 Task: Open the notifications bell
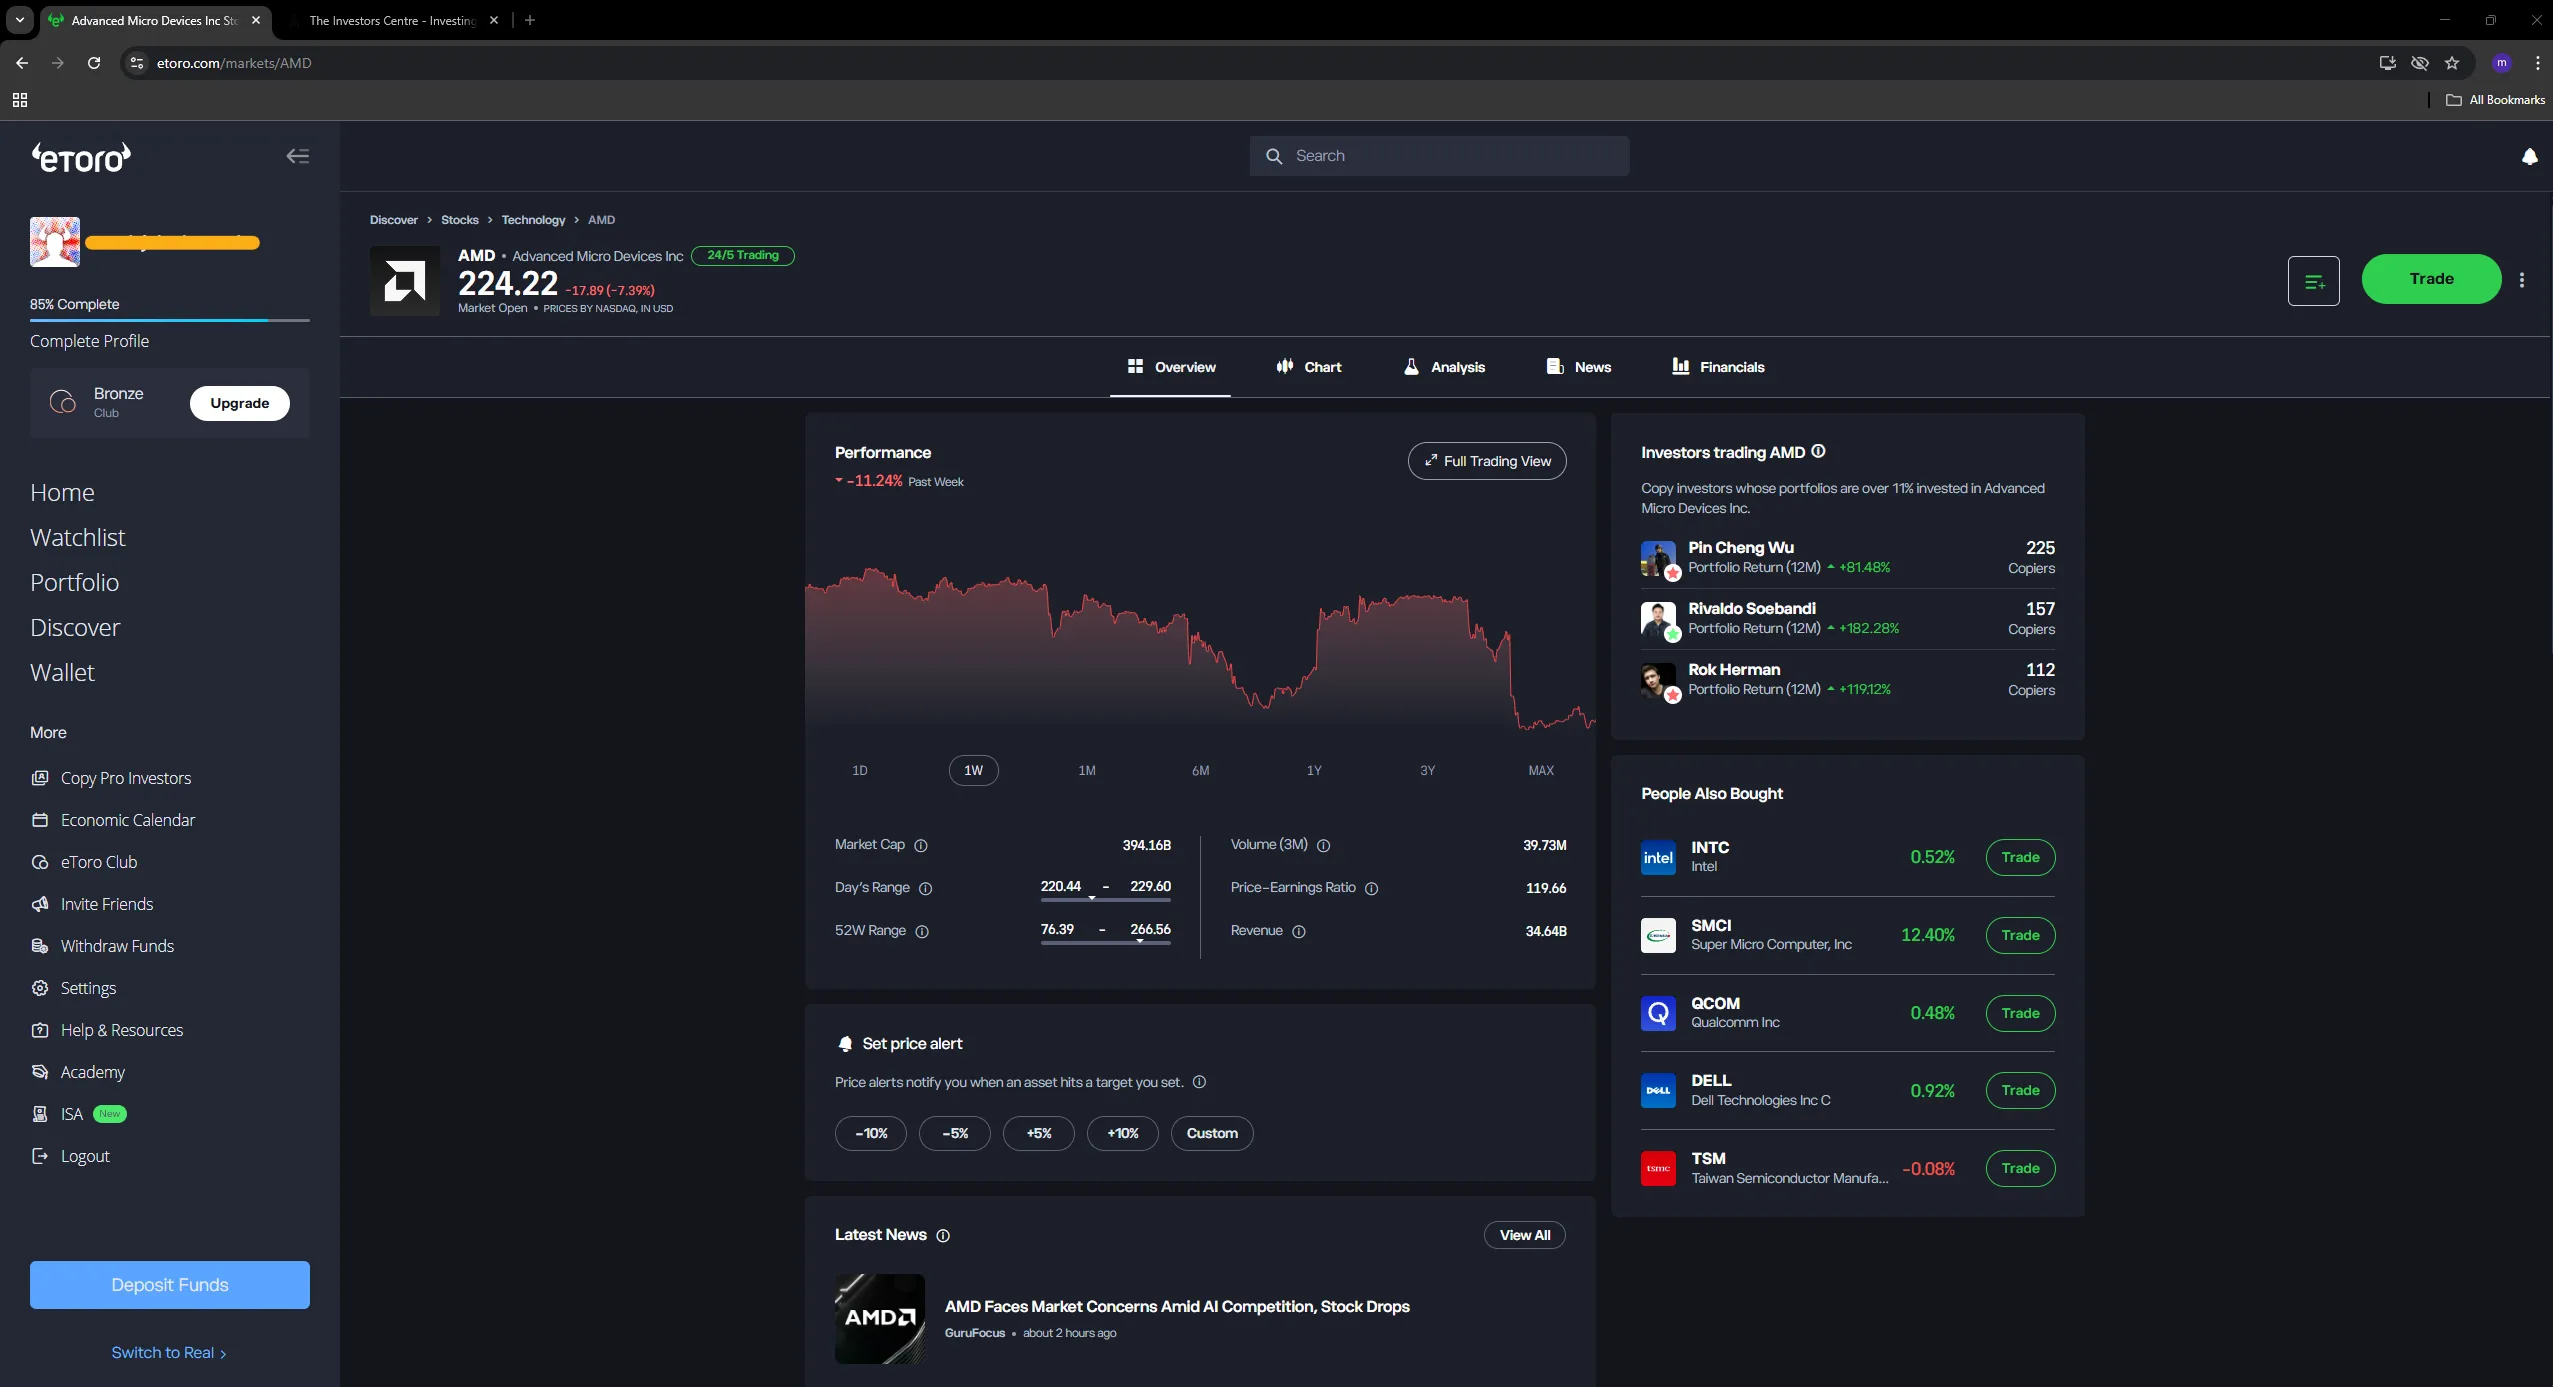2529,157
